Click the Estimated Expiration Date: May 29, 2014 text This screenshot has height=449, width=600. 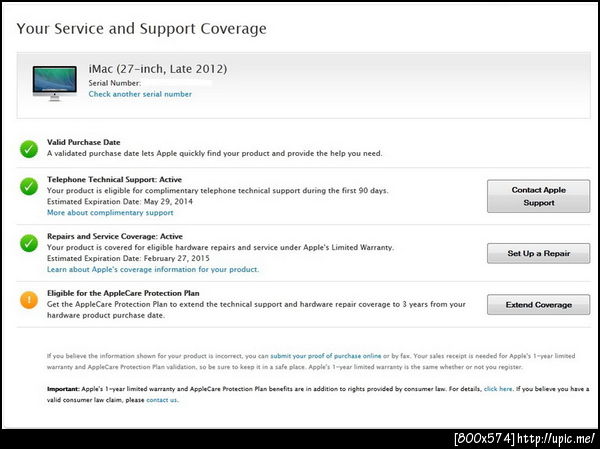click(120, 202)
